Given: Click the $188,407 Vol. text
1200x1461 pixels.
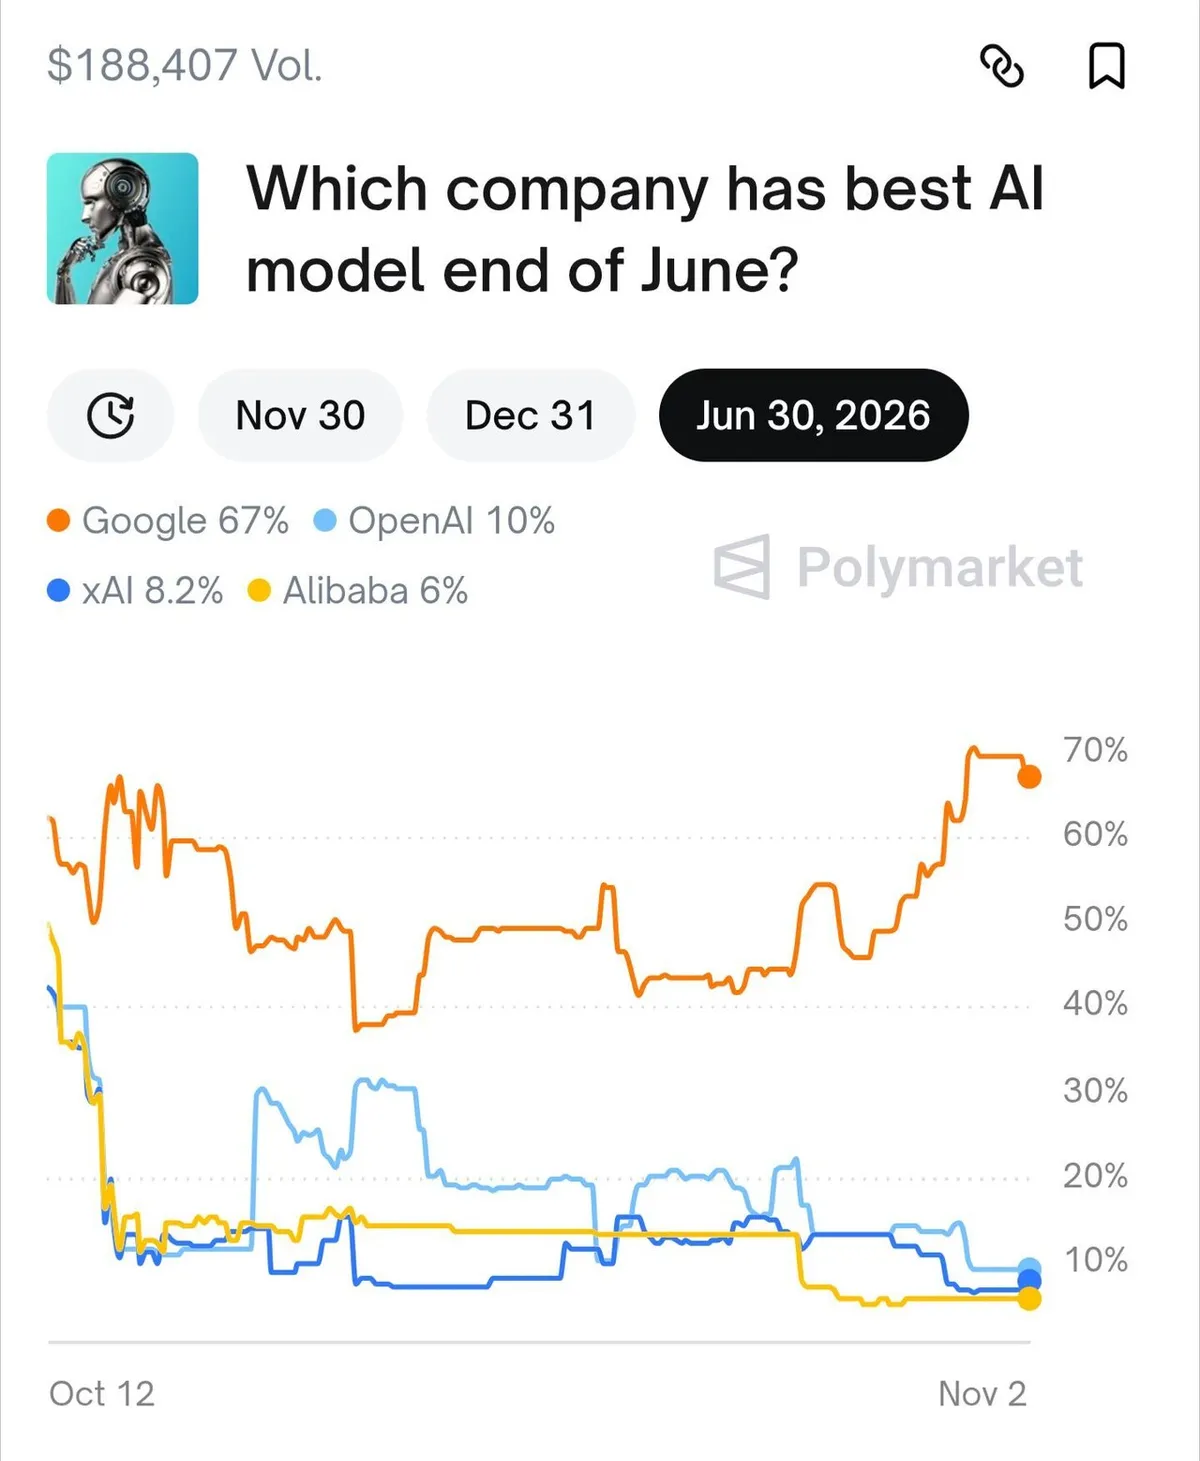Looking at the screenshot, I should coord(185,65).
